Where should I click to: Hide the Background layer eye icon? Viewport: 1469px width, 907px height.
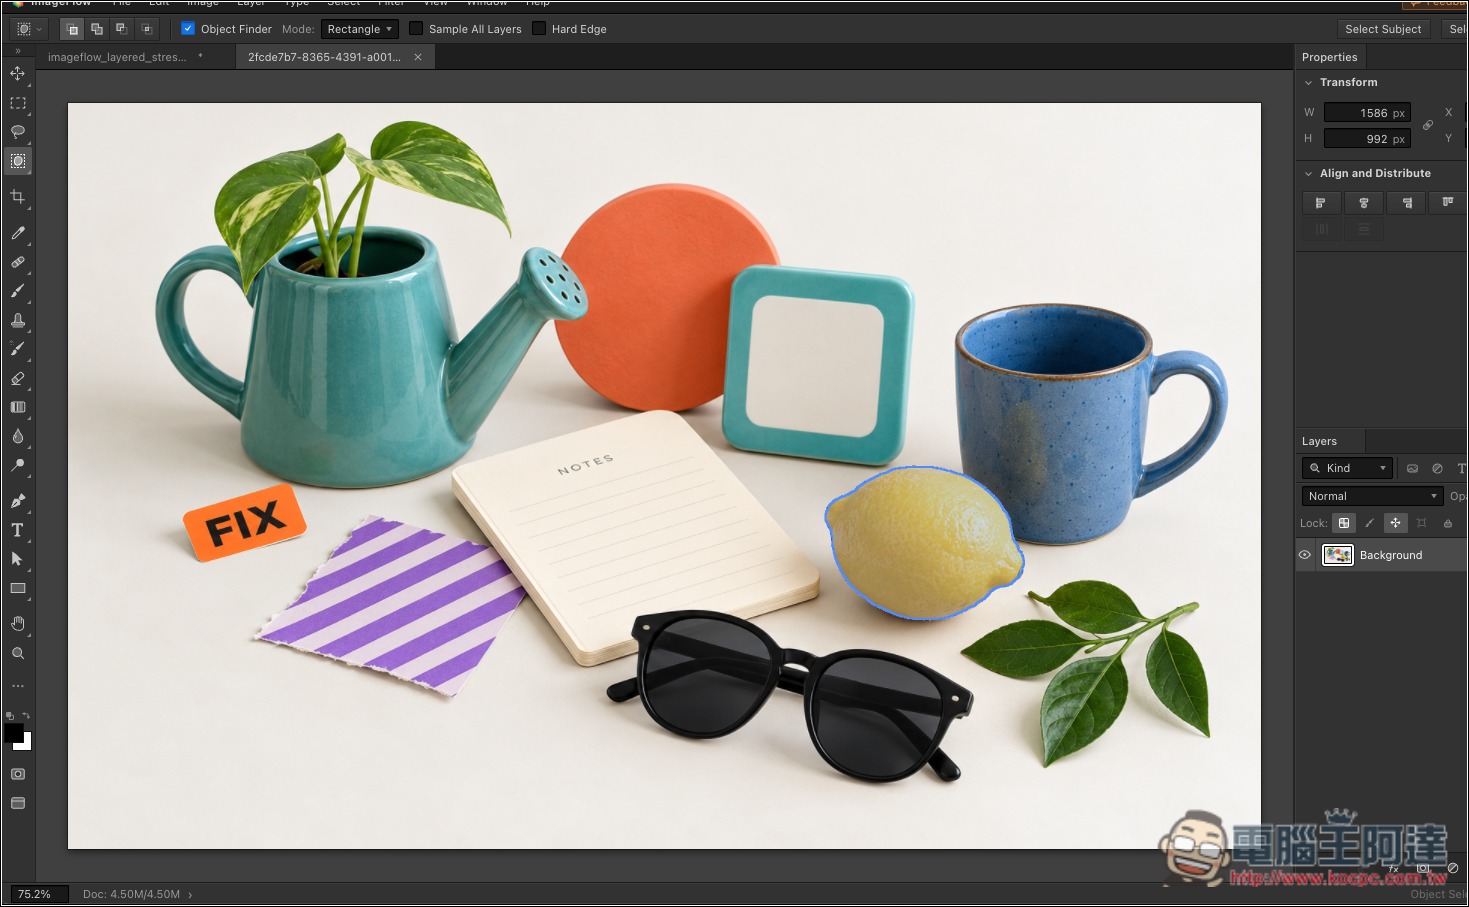pos(1305,555)
